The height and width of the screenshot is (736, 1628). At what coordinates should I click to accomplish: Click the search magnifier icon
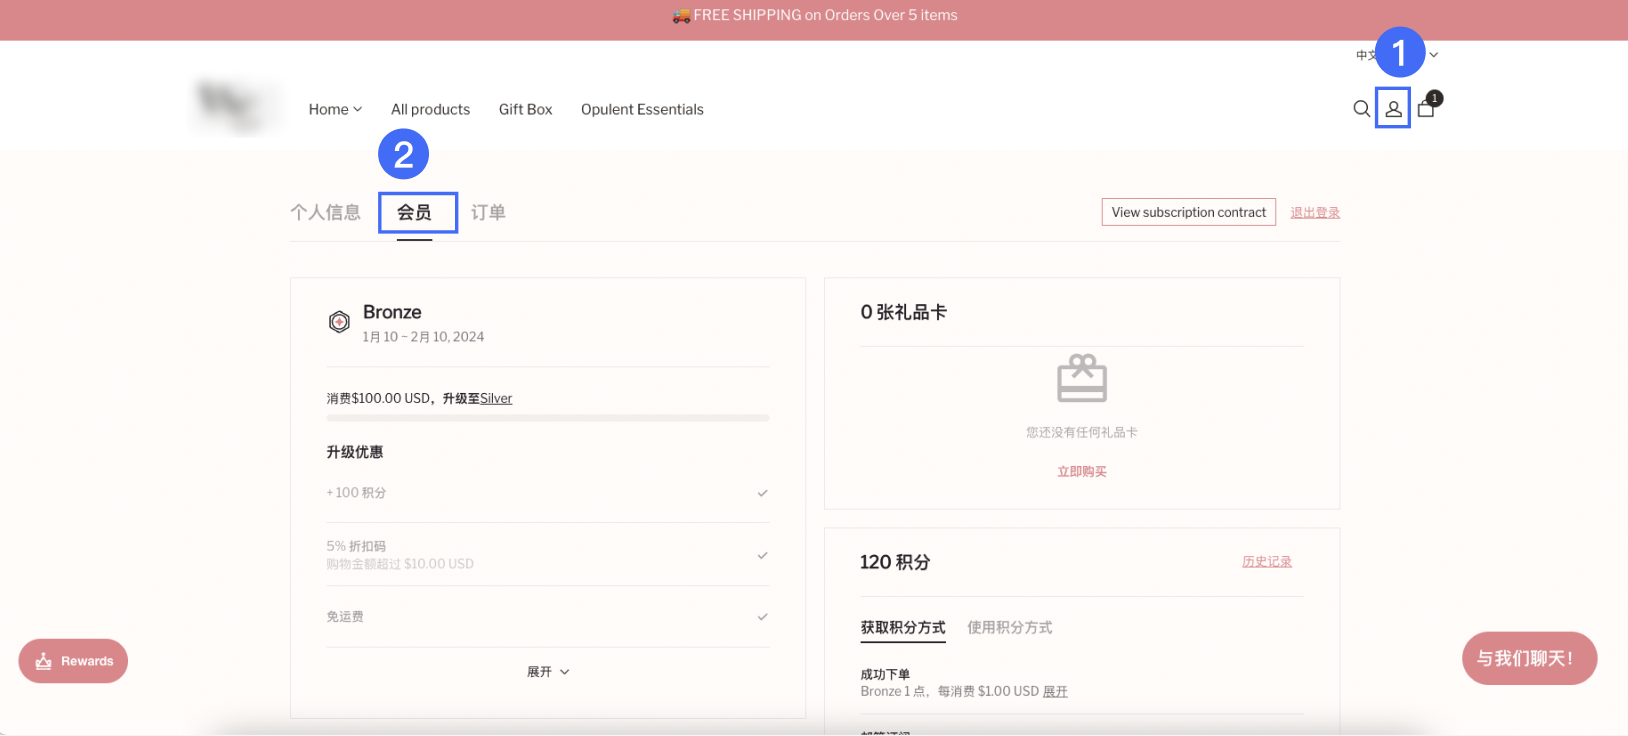pos(1361,109)
